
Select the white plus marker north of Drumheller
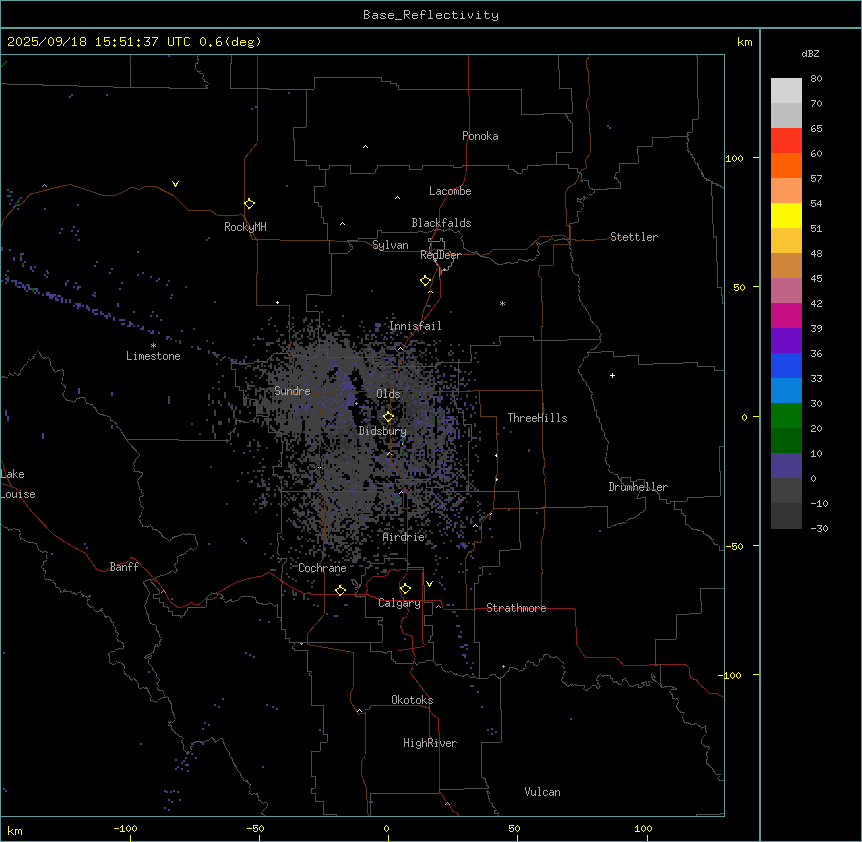[613, 375]
